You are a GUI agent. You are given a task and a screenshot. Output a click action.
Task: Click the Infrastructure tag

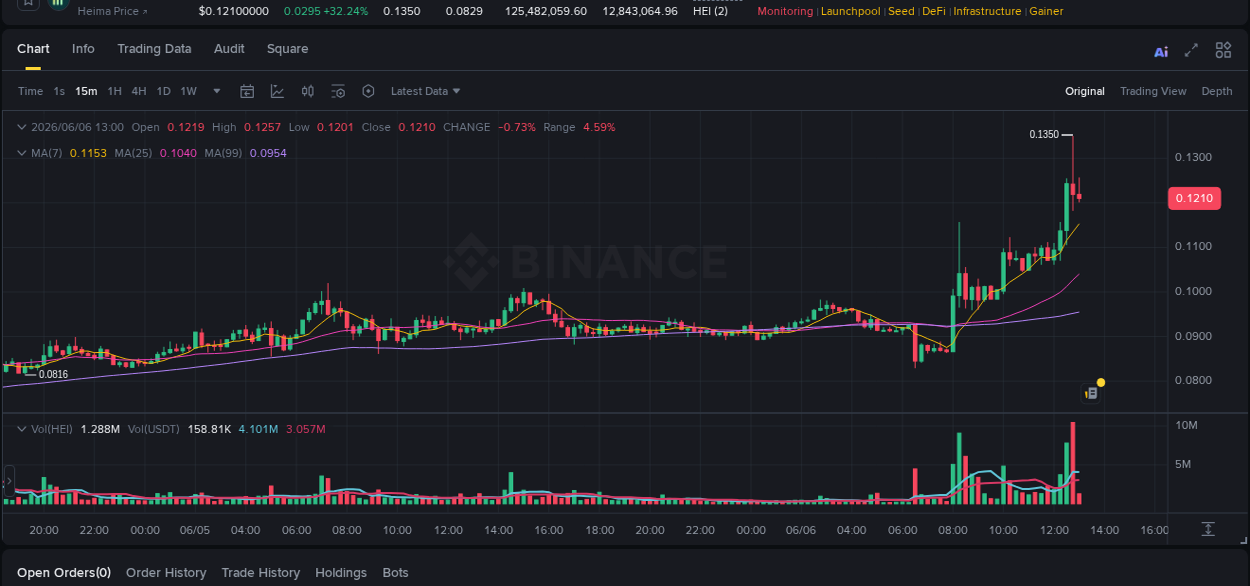987,11
